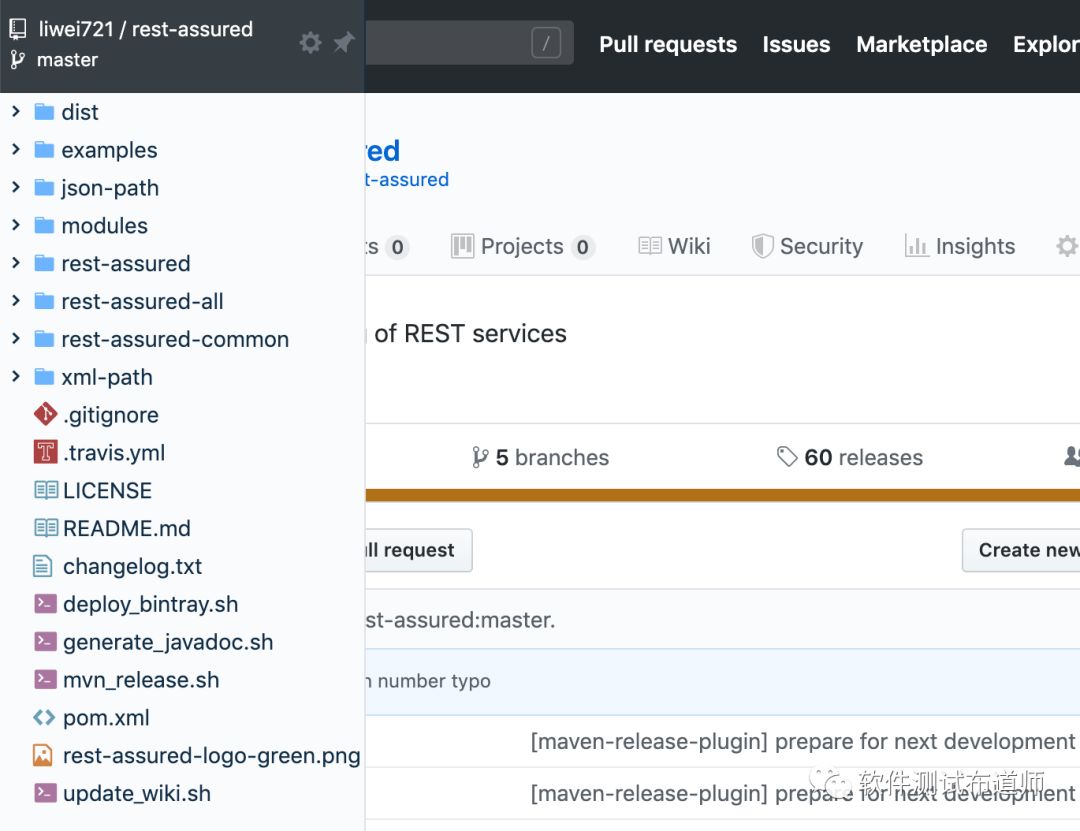Click the changelog.txt document icon
1080x831 pixels.
point(43,566)
